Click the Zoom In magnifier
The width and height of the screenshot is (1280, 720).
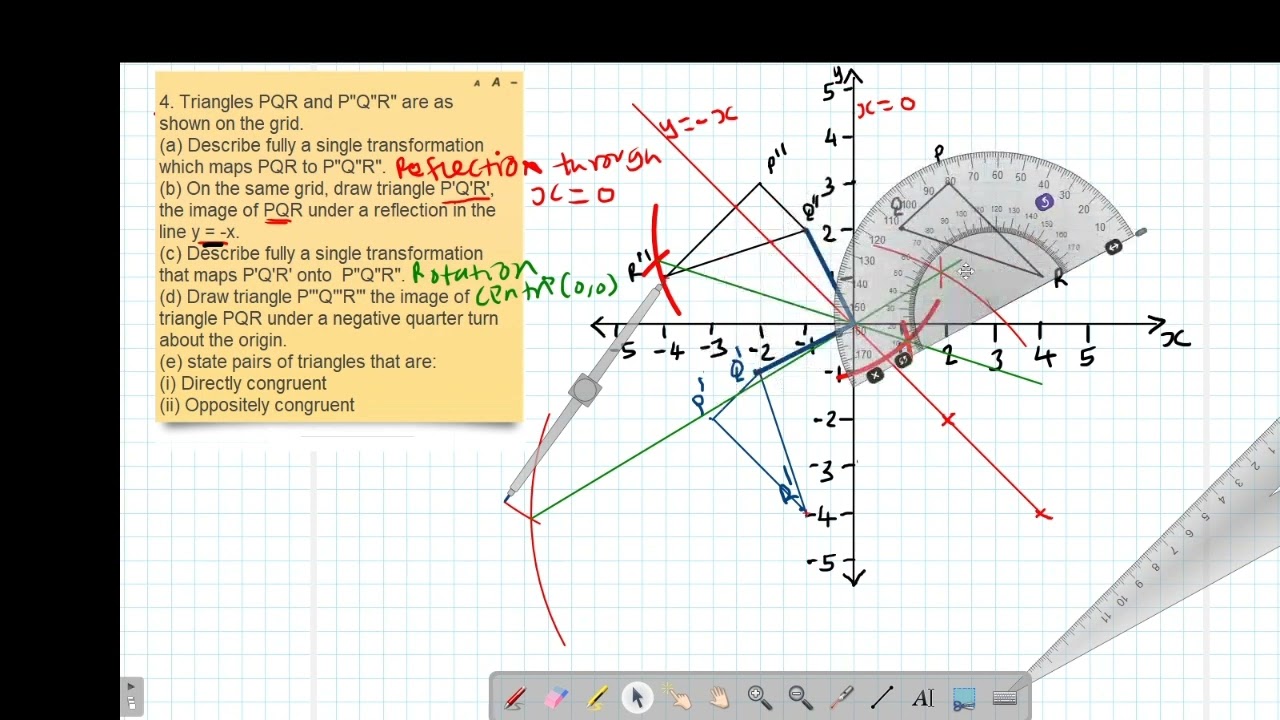point(759,697)
